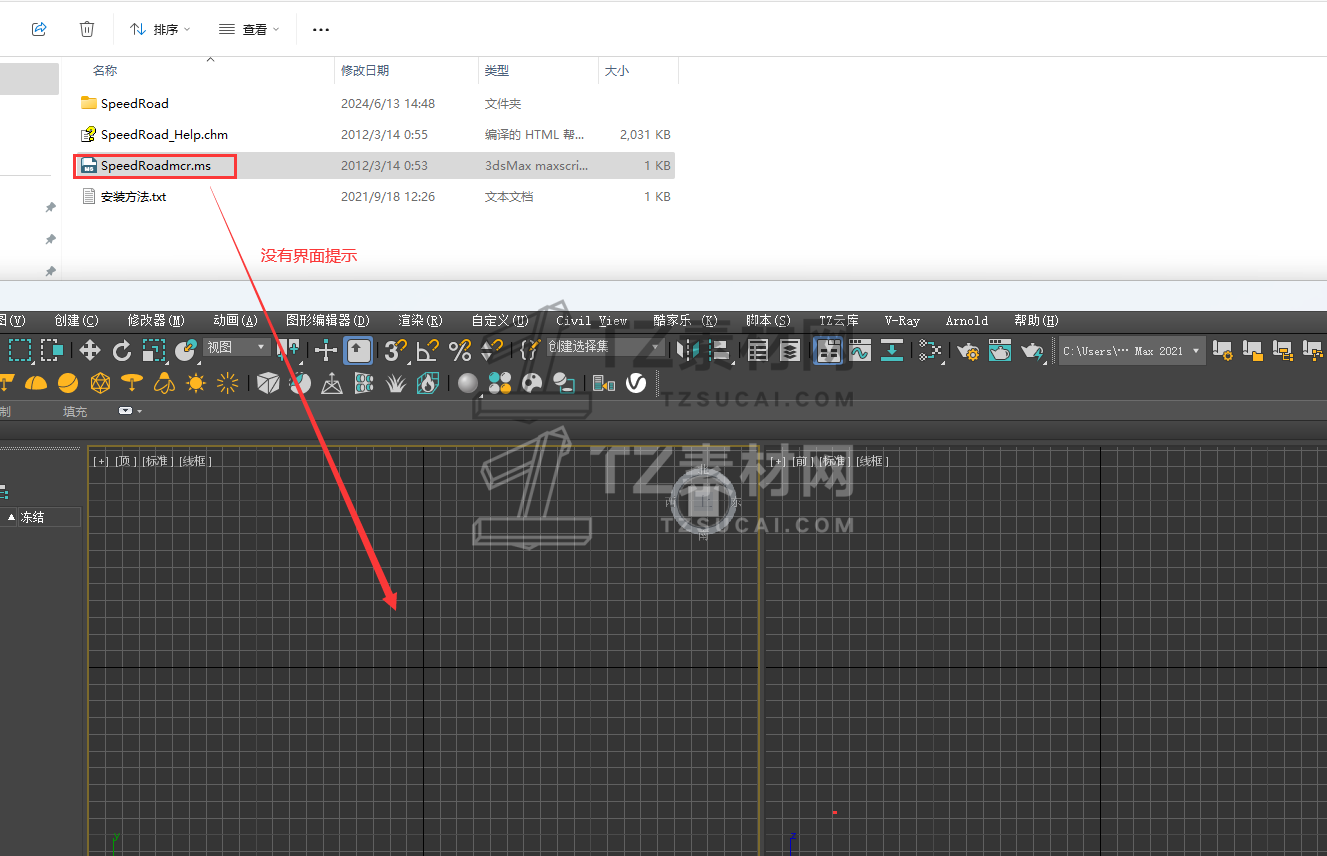Select the 填充 ribbon tab
The image size is (1327, 856).
point(75,412)
